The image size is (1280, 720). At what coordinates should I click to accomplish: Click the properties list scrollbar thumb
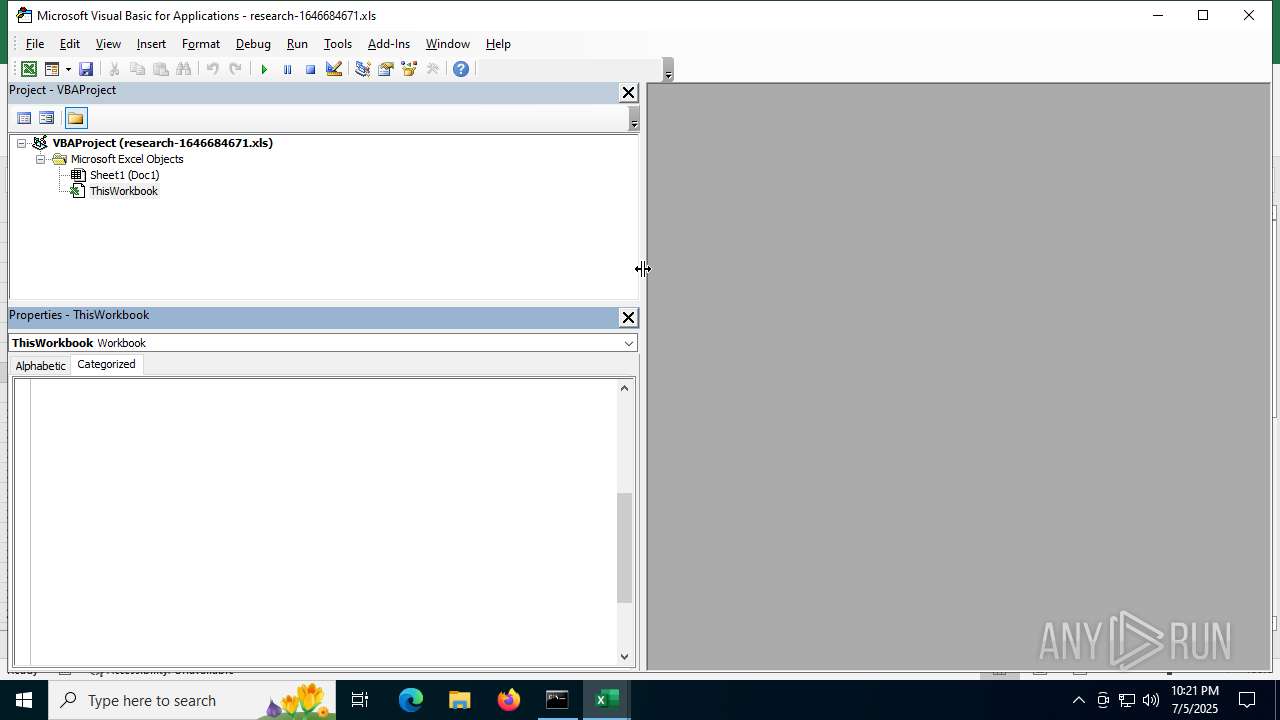[625, 548]
